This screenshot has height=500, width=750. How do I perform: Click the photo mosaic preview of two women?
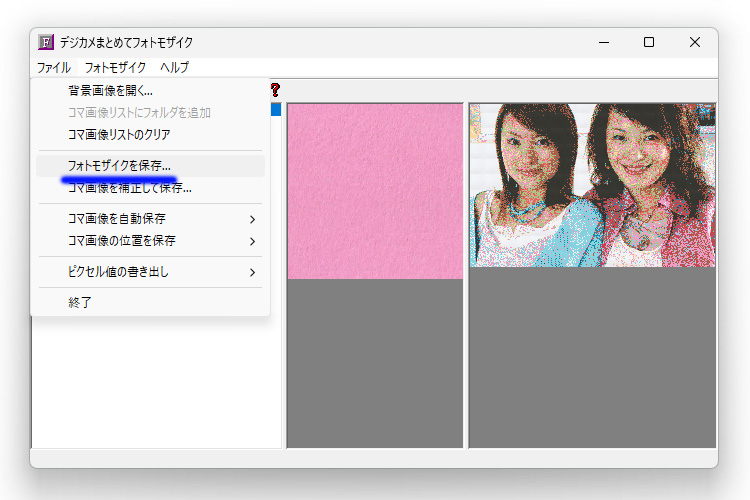[592, 185]
